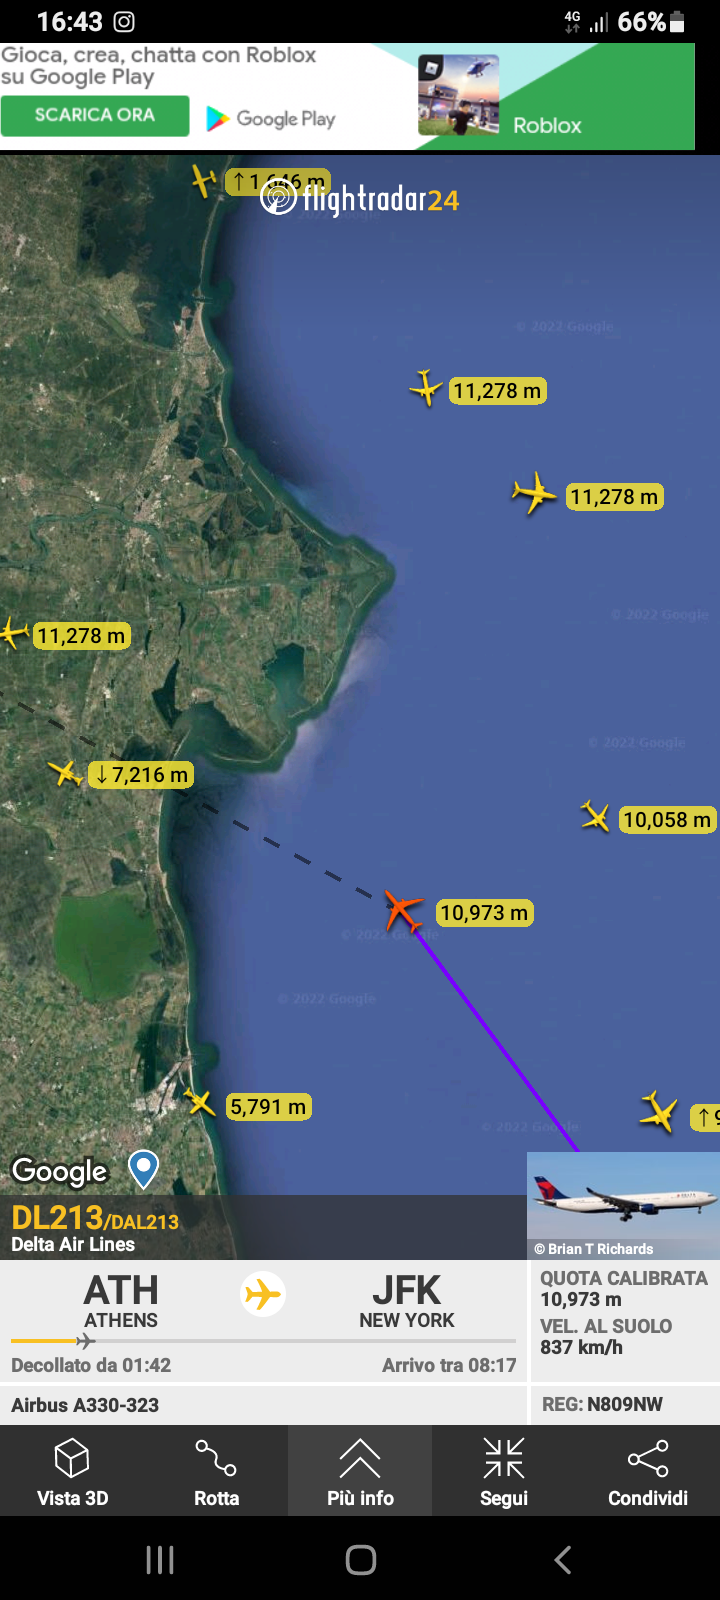
Task: Open Google Play link in ad
Action: pos(271,119)
